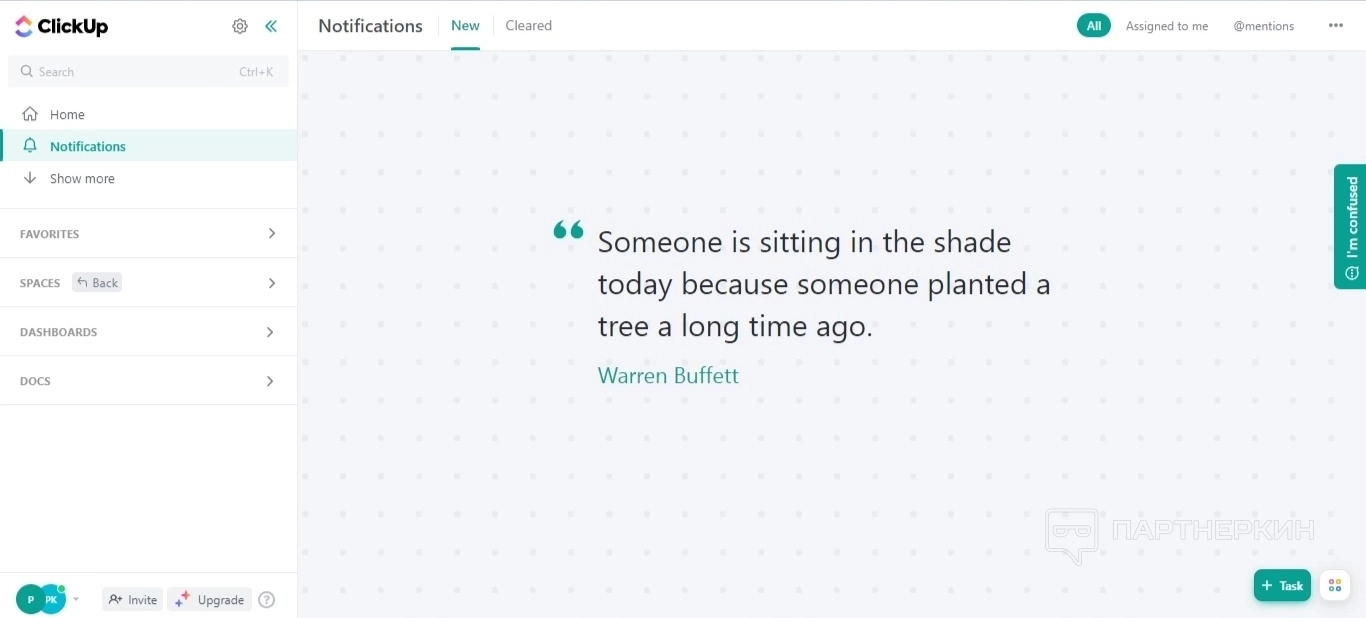Open the sidebar settings gear
The image size is (1366, 618).
coord(240,27)
